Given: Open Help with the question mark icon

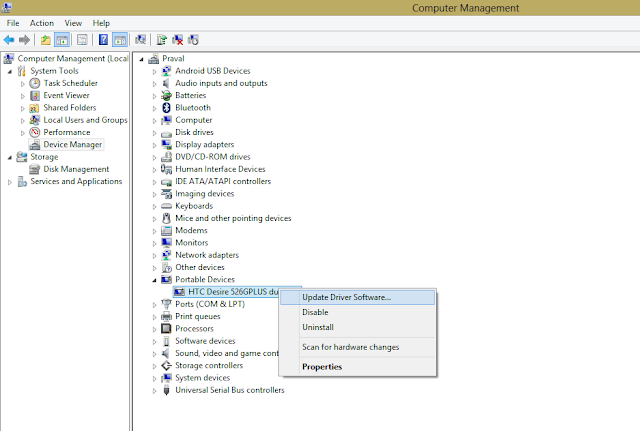Looking at the screenshot, I should click(x=103, y=40).
